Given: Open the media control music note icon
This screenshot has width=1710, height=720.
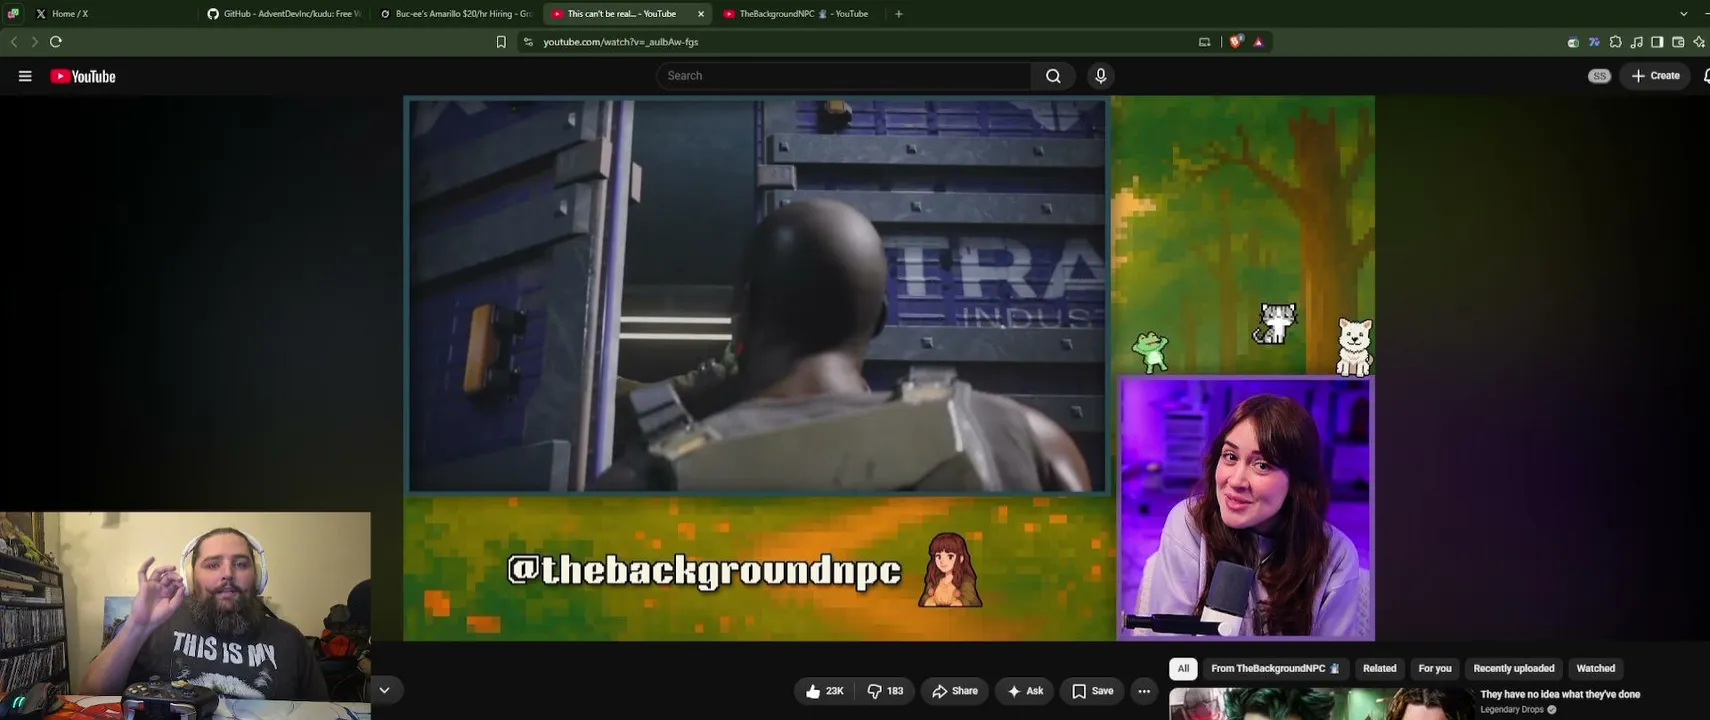Looking at the screenshot, I should point(1636,42).
